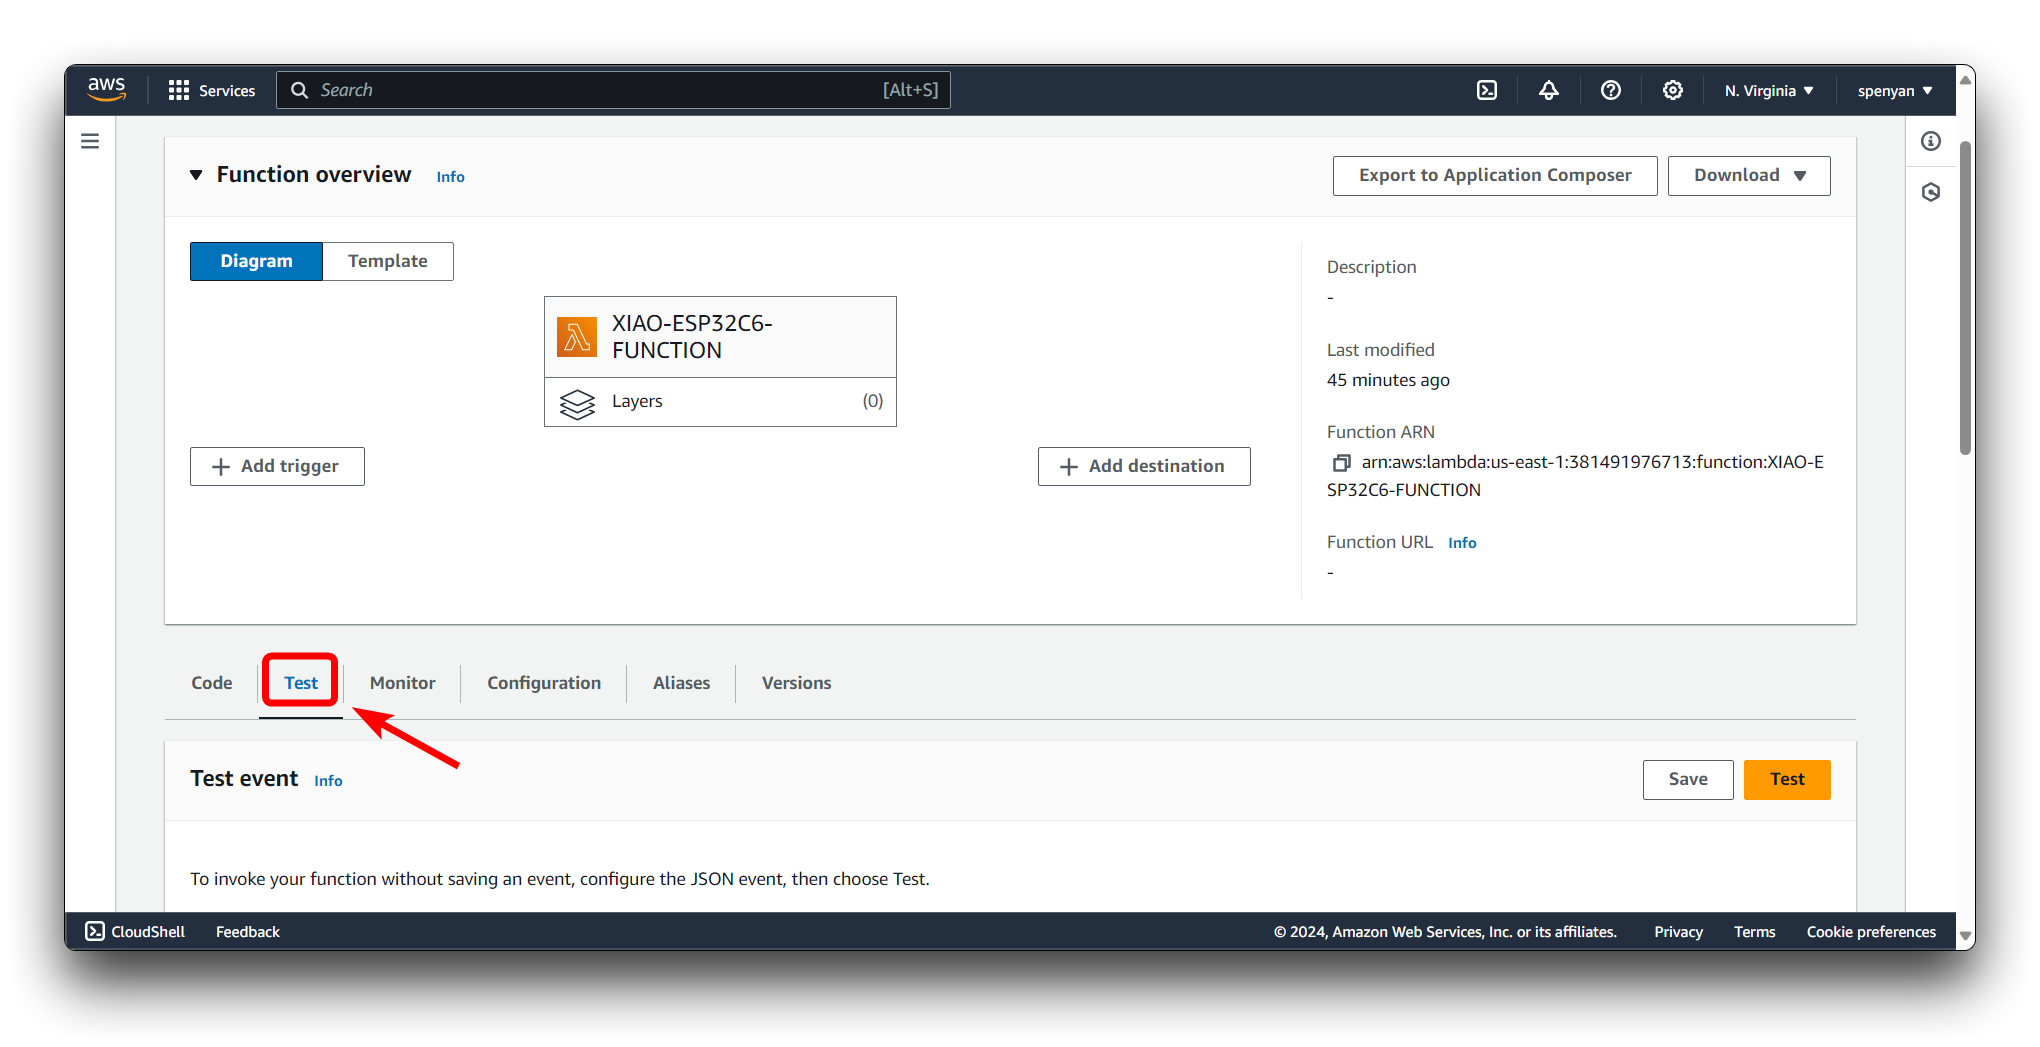The image size is (2040, 1047).
Task: Select the XIAO-ESP32C6-FUNCTION diagram box
Action: [x=720, y=337]
